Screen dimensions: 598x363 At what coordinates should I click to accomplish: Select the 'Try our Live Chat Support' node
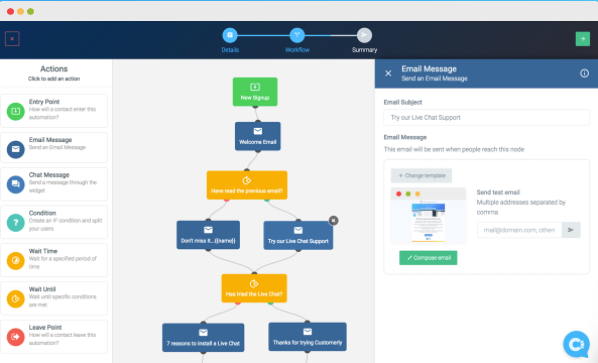pos(298,236)
